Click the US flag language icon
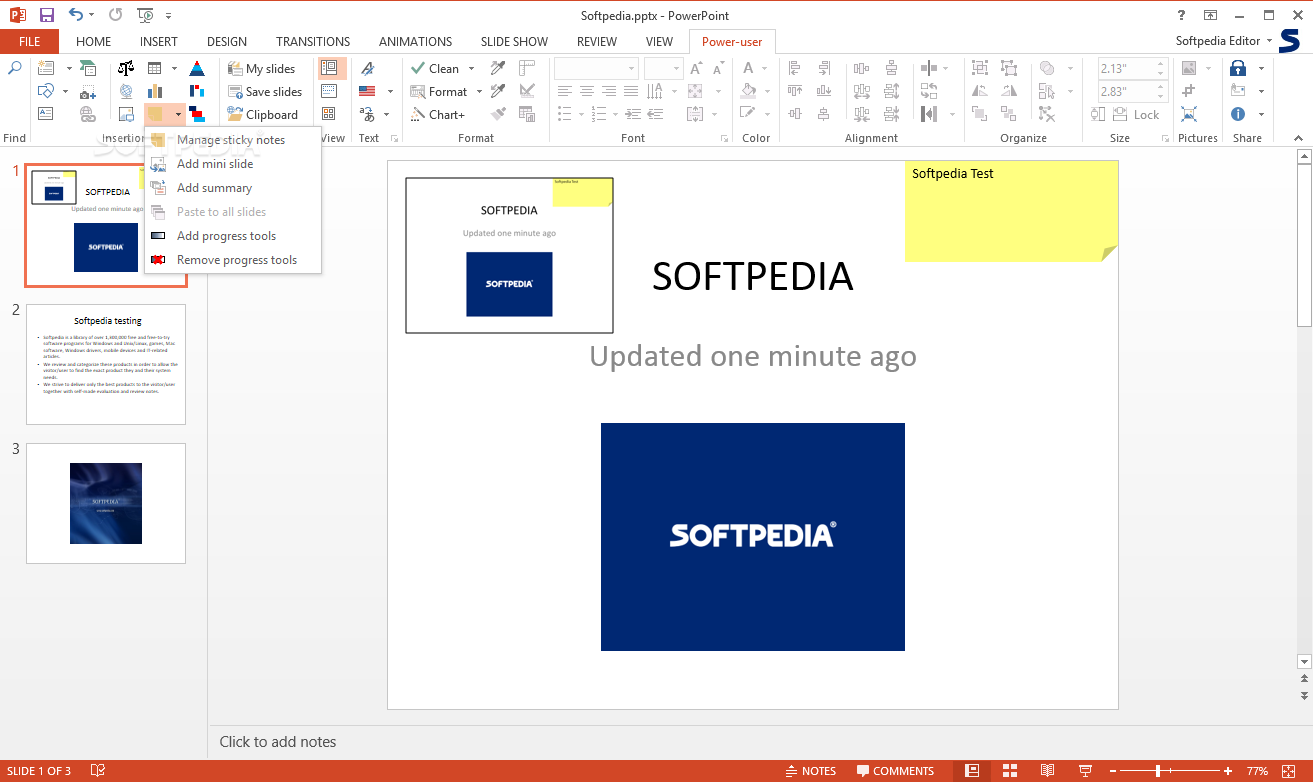The width and height of the screenshot is (1313, 782). [x=367, y=91]
